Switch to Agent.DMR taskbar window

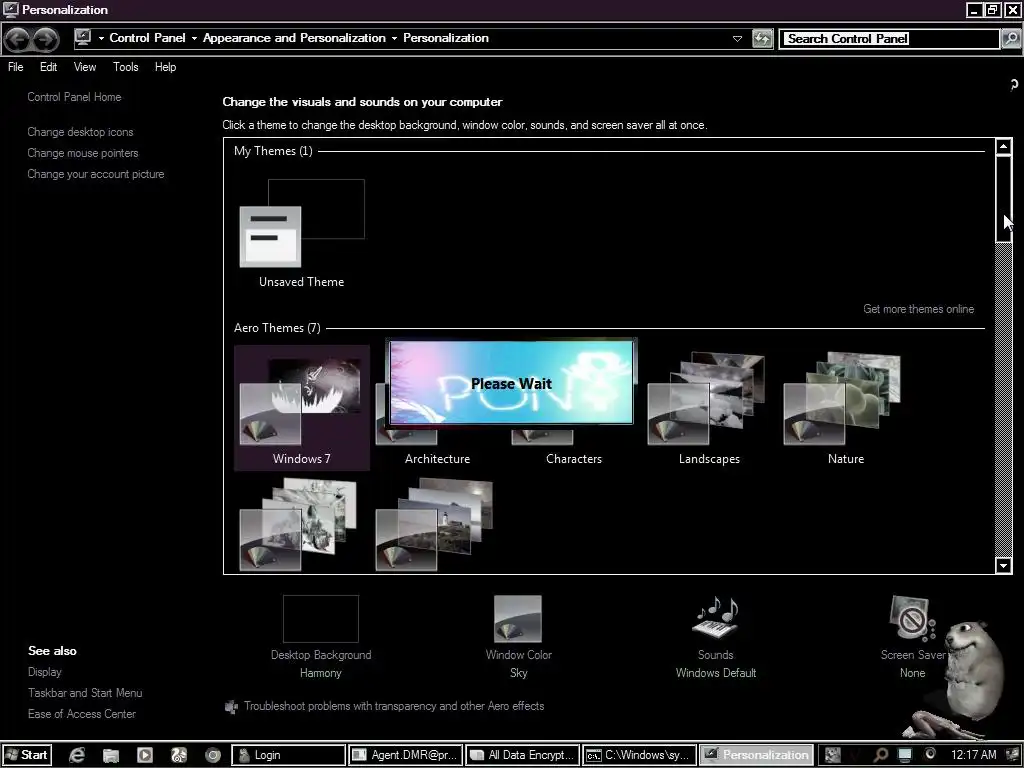pyautogui.click(x=406, y=755)
